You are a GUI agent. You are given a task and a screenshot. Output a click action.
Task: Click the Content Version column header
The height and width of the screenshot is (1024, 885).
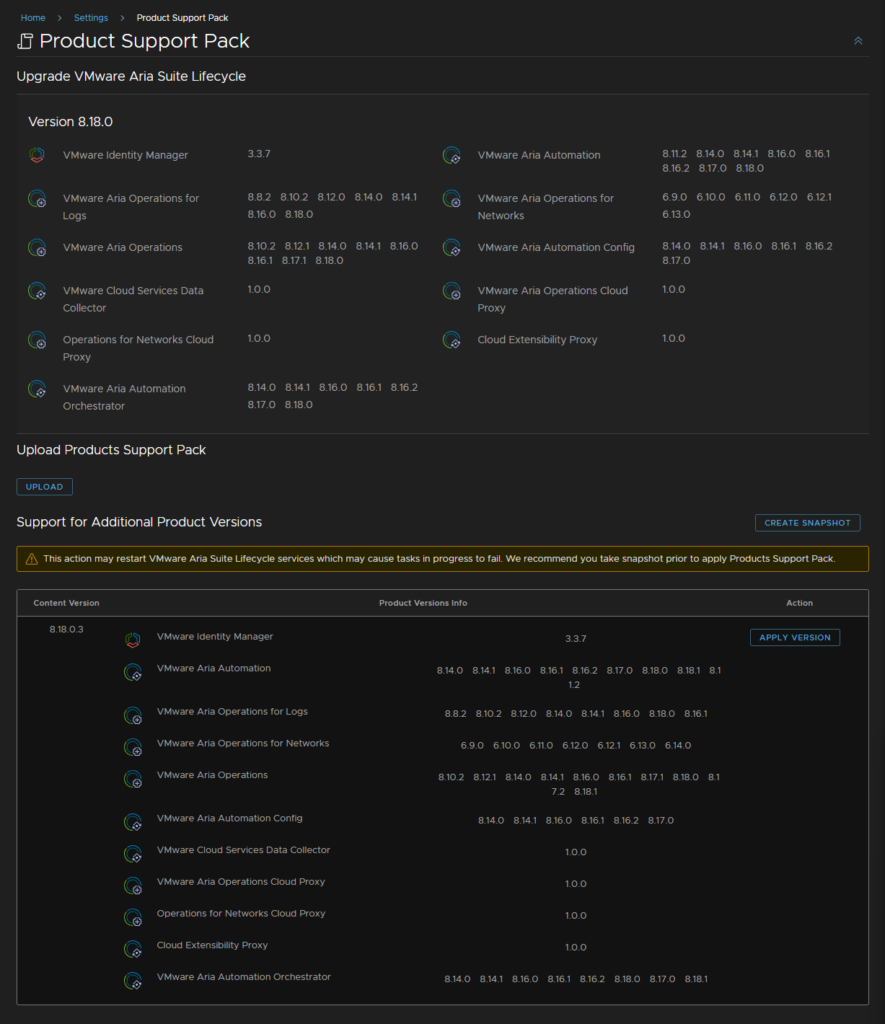click(x=66, y=603)
